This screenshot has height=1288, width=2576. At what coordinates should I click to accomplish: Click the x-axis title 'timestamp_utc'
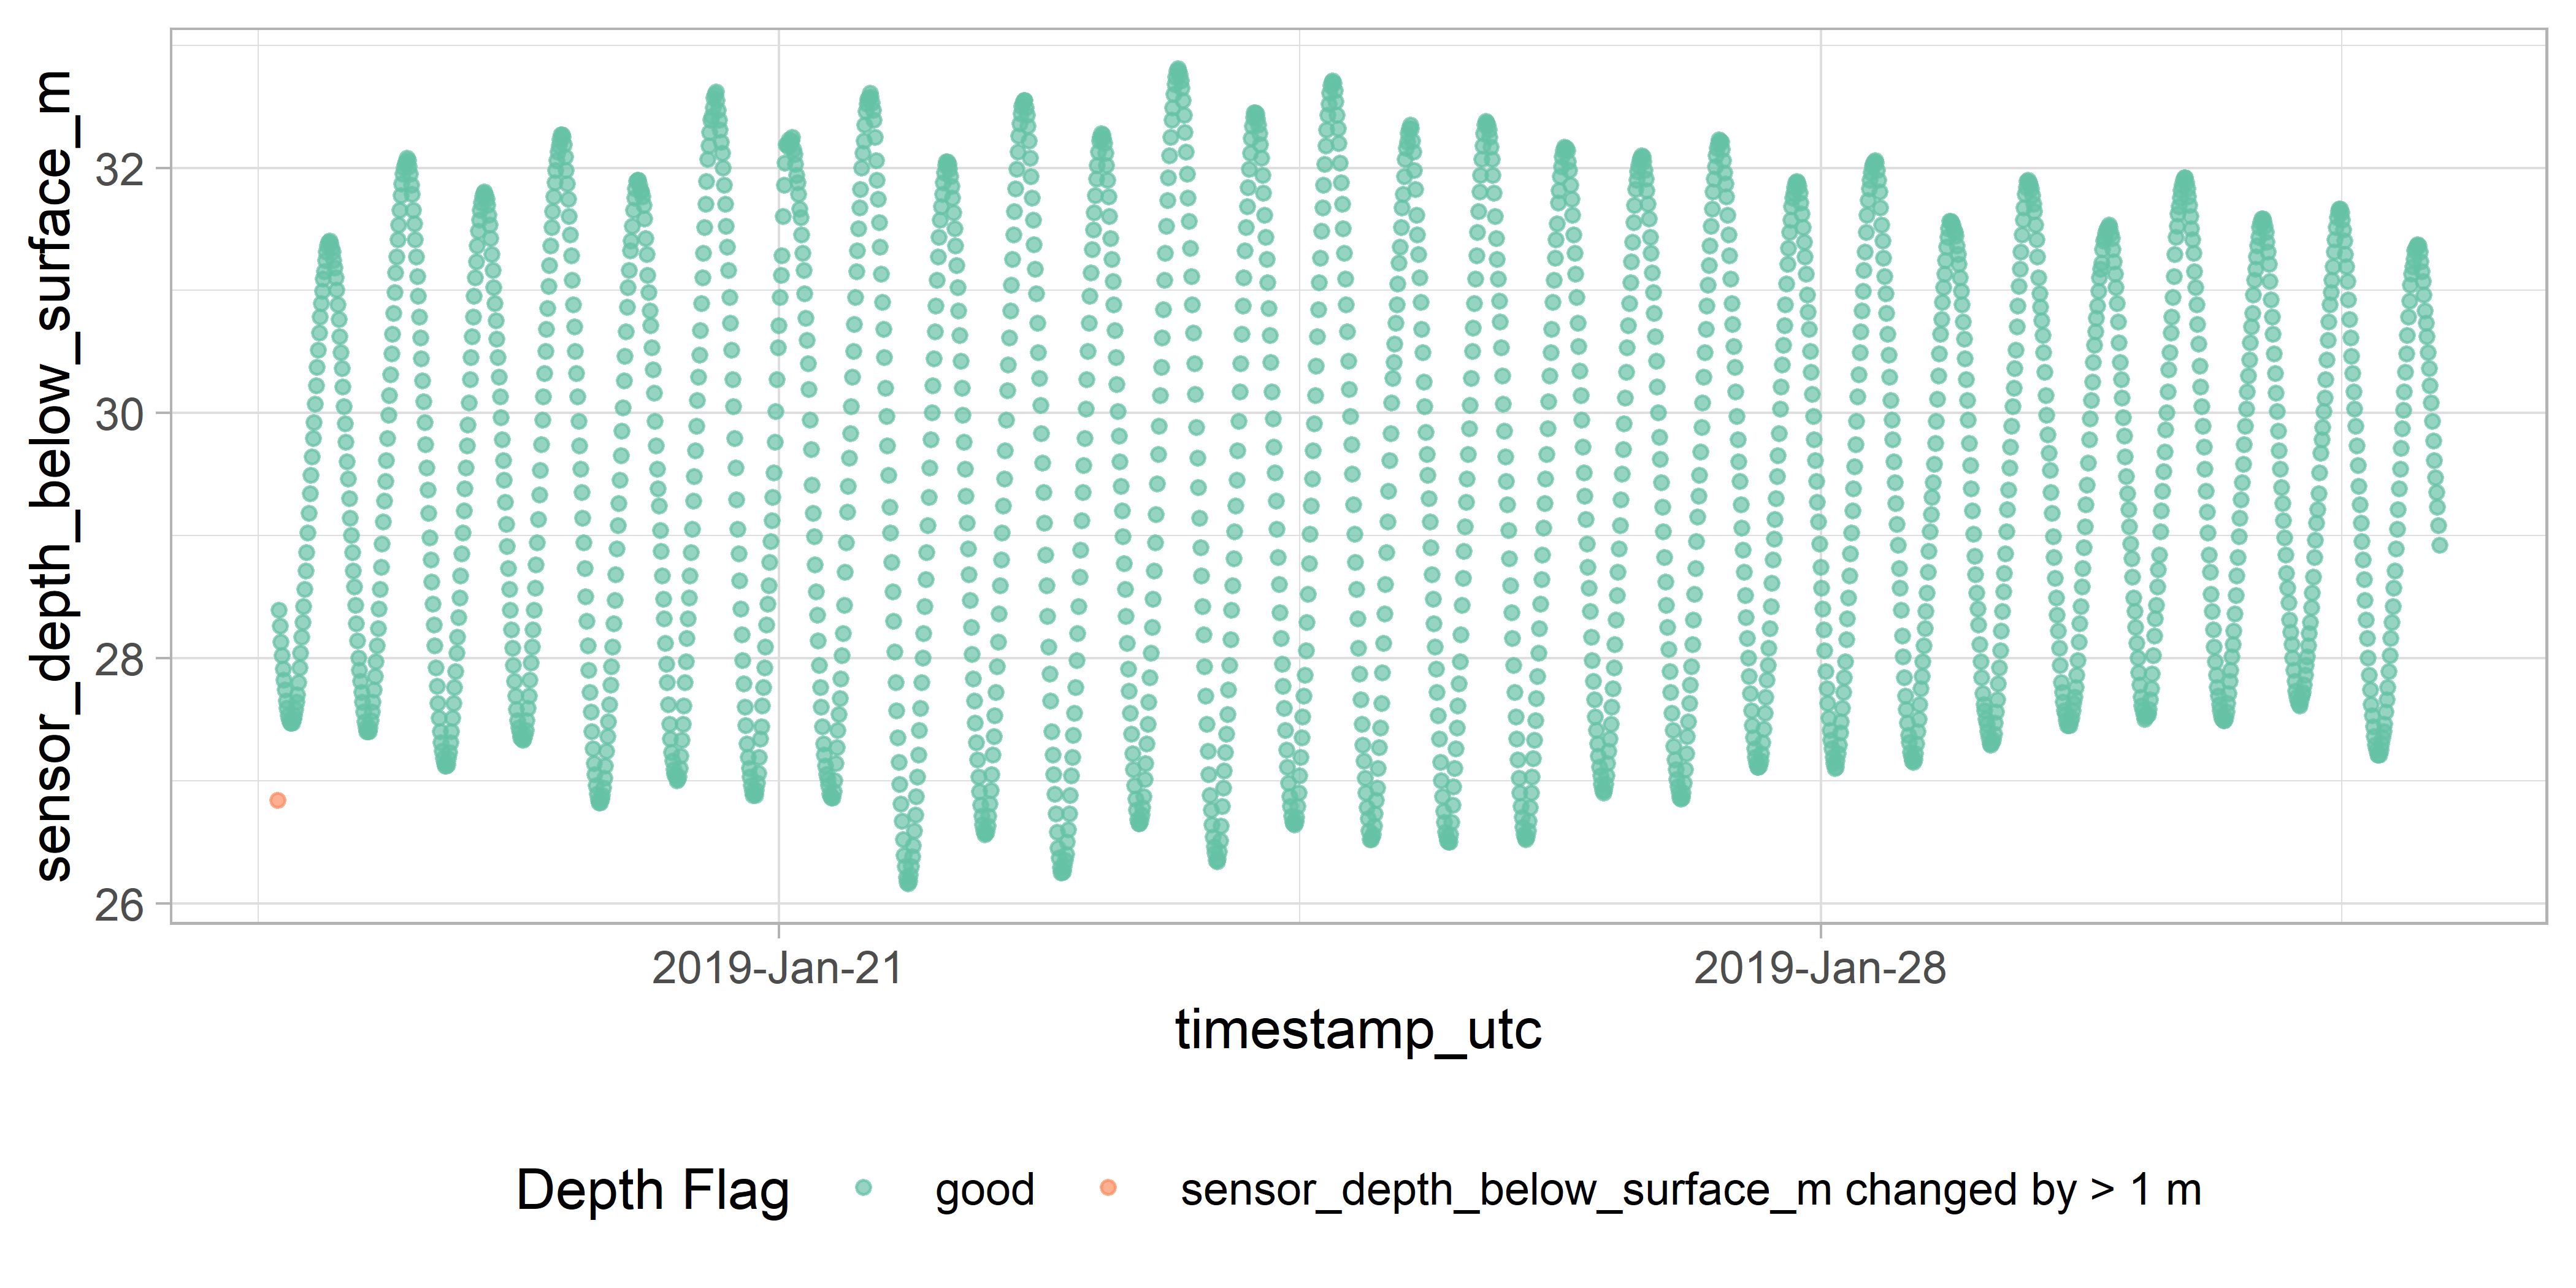pyautogui.click(x=1358, y=1030)
